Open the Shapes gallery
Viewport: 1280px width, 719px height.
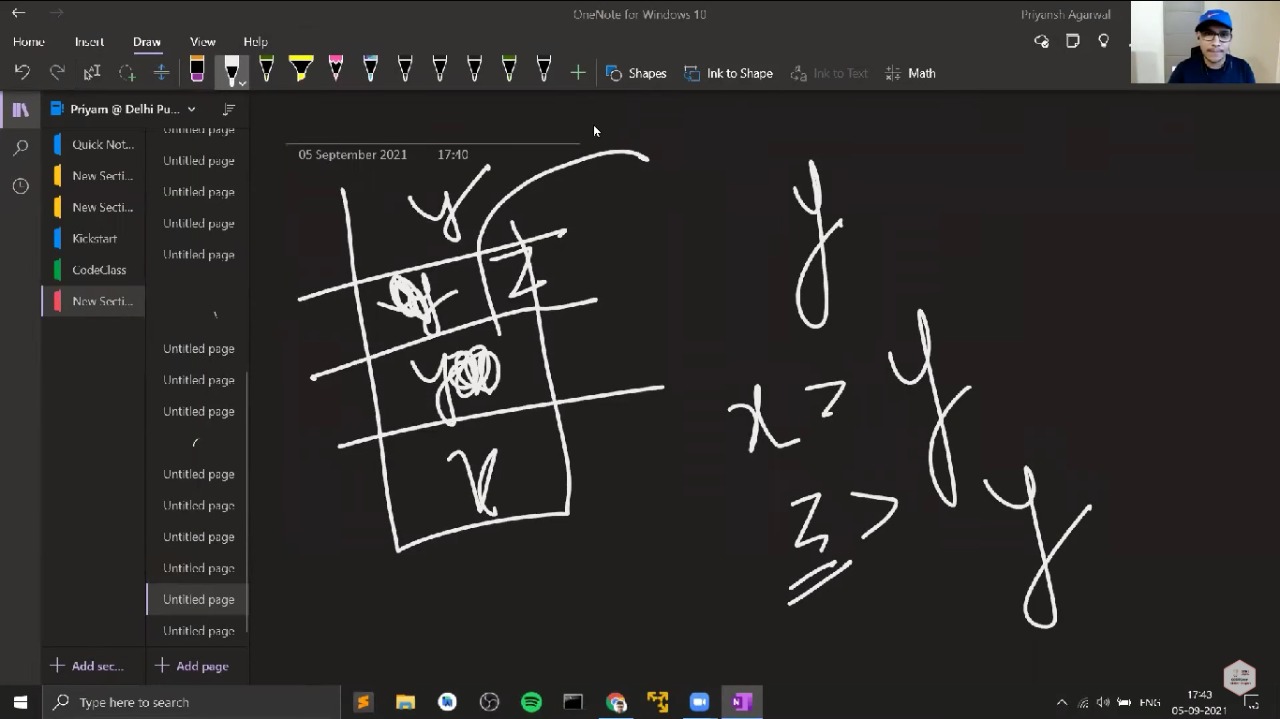(636, 73)
